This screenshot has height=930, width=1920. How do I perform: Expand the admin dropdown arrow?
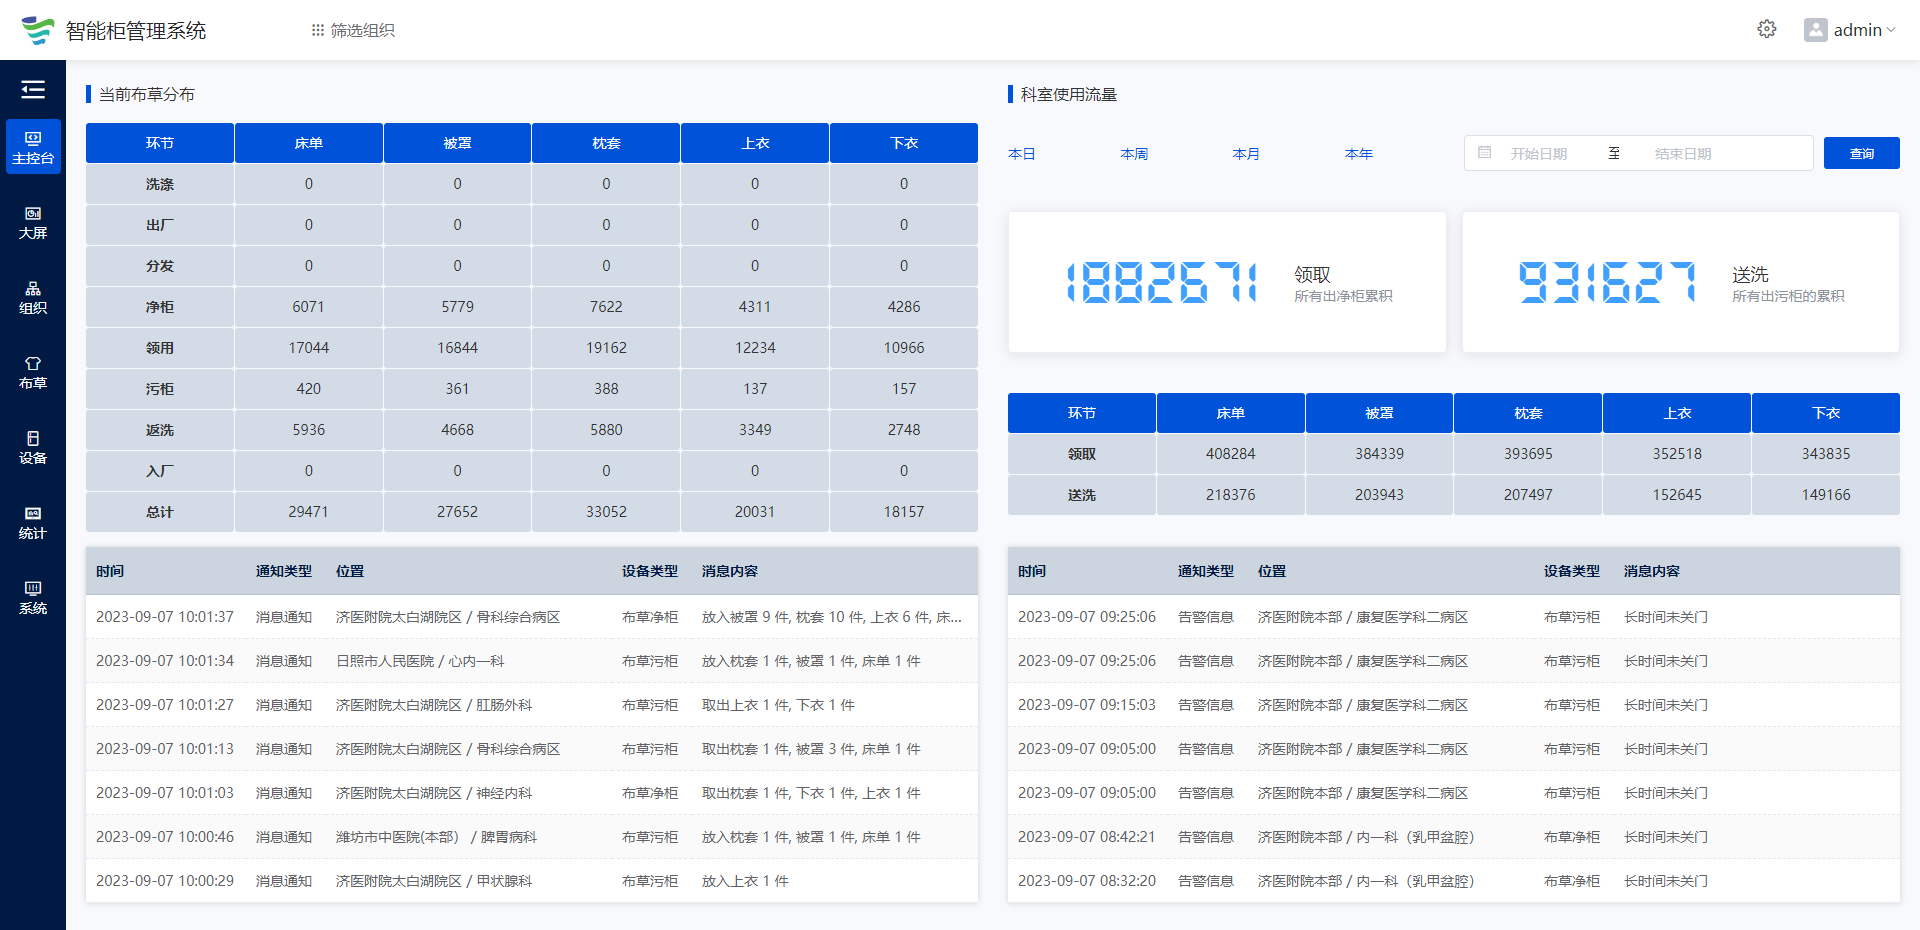pos(1891,30)
